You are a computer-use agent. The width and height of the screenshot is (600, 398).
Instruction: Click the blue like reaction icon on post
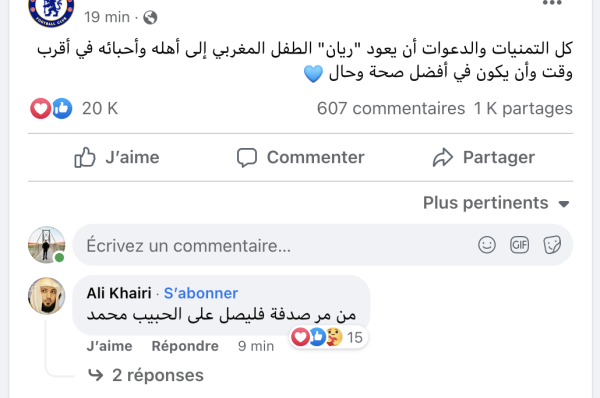[62, 108]
